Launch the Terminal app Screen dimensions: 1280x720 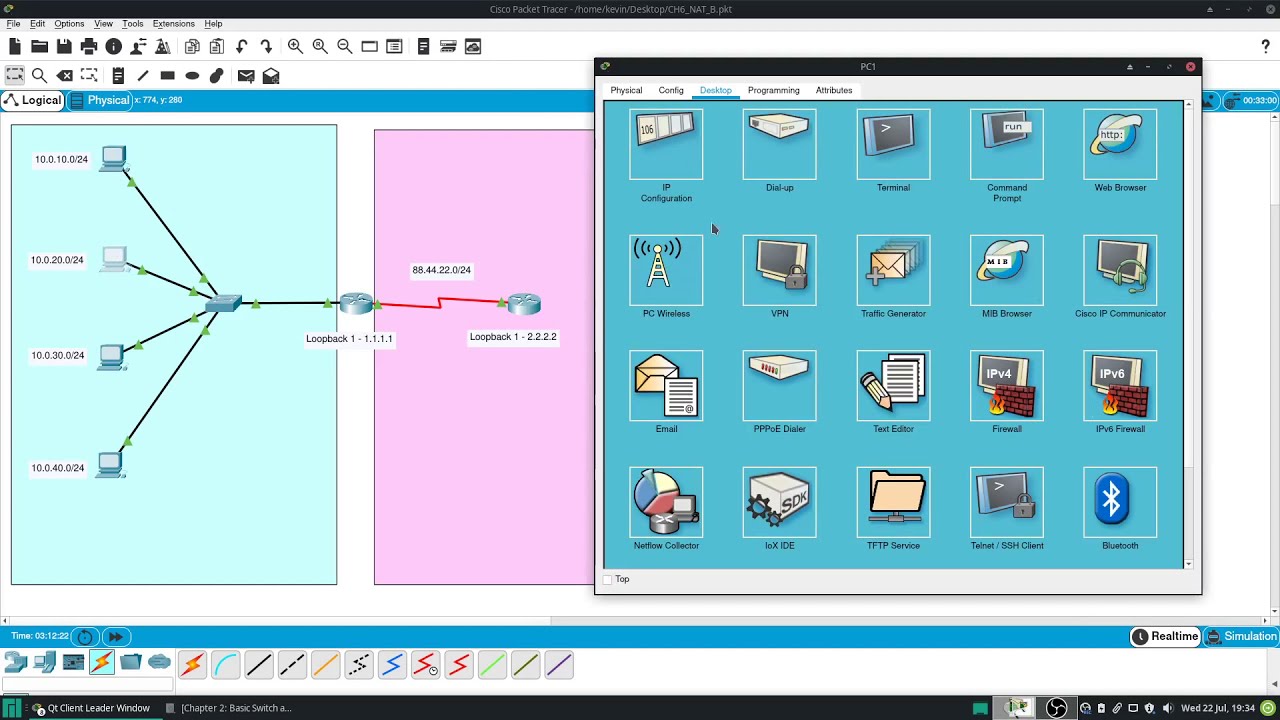[x=893, y=145]
